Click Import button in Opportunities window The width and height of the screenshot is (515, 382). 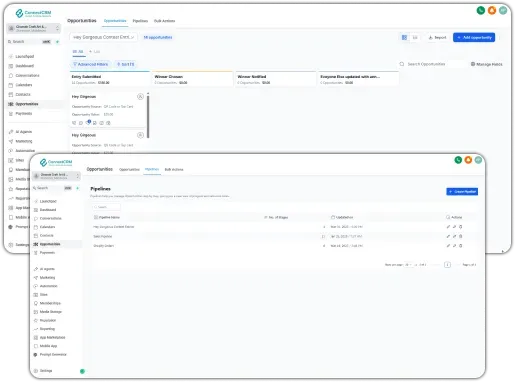(437, 37)
